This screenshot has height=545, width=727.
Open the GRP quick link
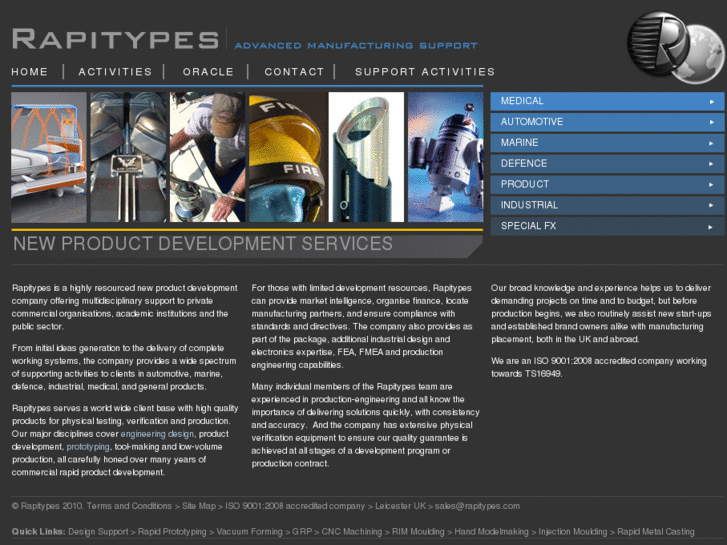coord(302,532)
